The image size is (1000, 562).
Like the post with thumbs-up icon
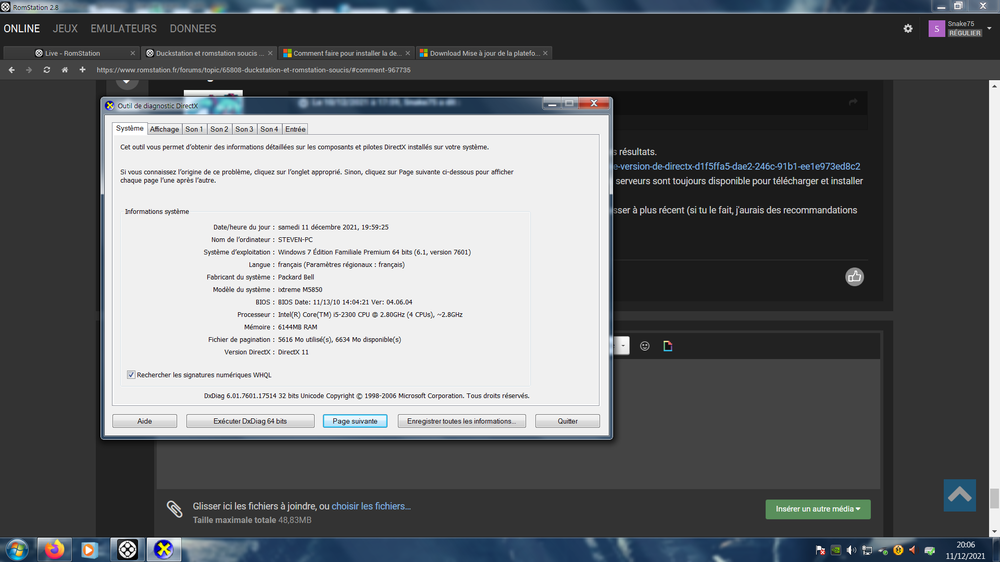(855, 276)
